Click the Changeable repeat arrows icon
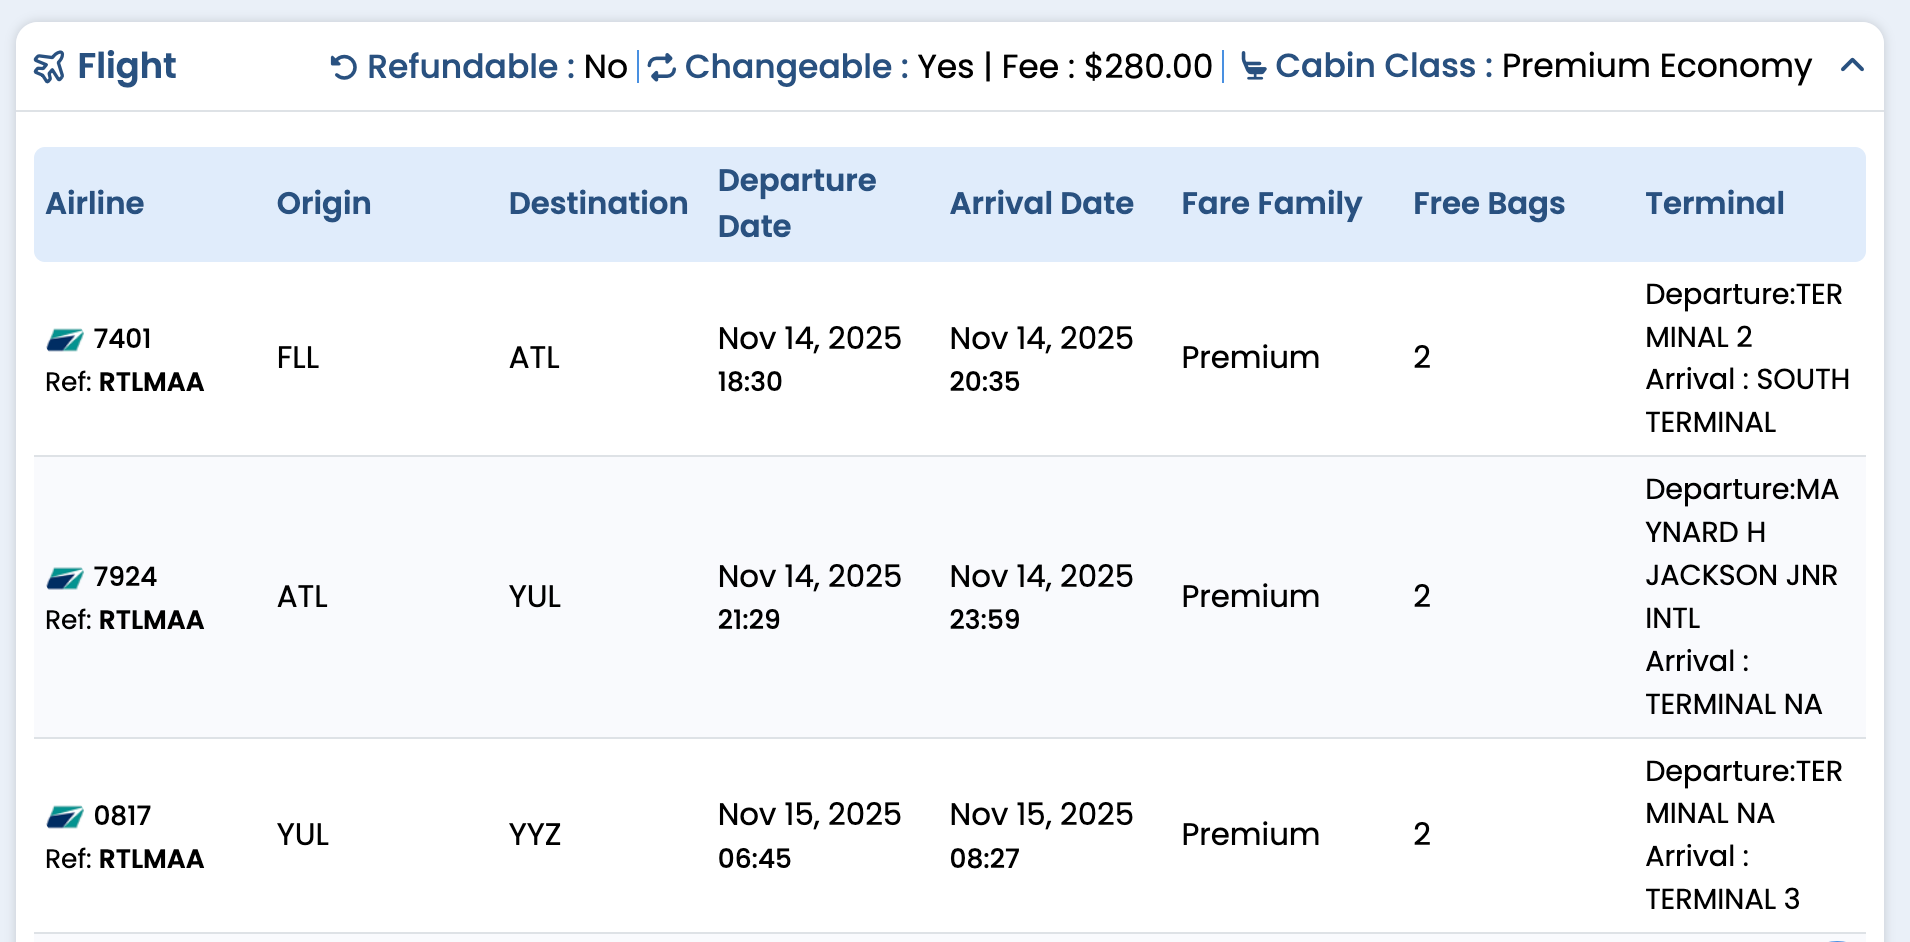 pyautogui.click(x=662, y=67)
